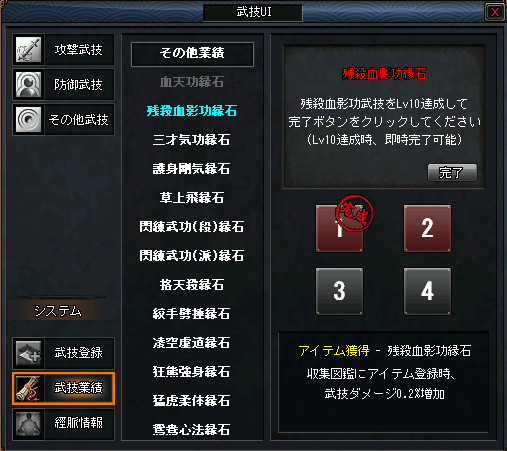Viewport: 507px width, 451px height.
Task: Open 武技登録 via its icon
Action: tap(29, 353)
